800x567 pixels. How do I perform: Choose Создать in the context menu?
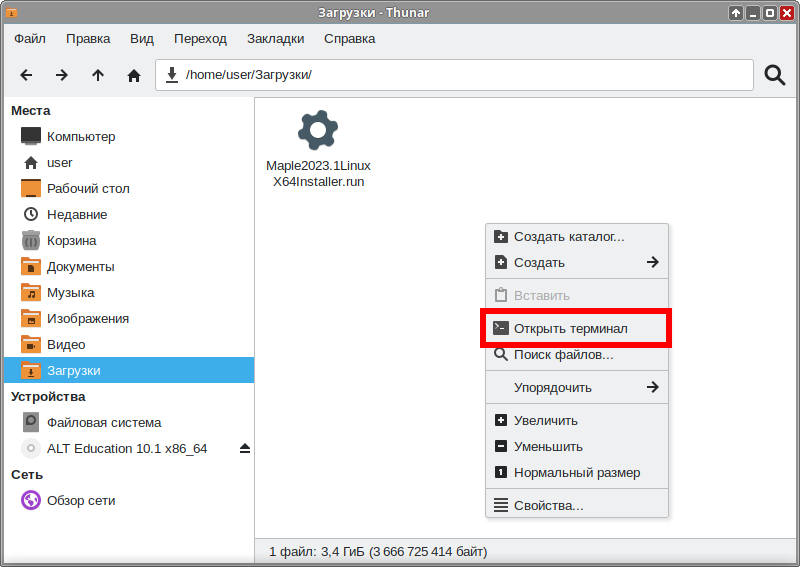[x=577, y=263]
